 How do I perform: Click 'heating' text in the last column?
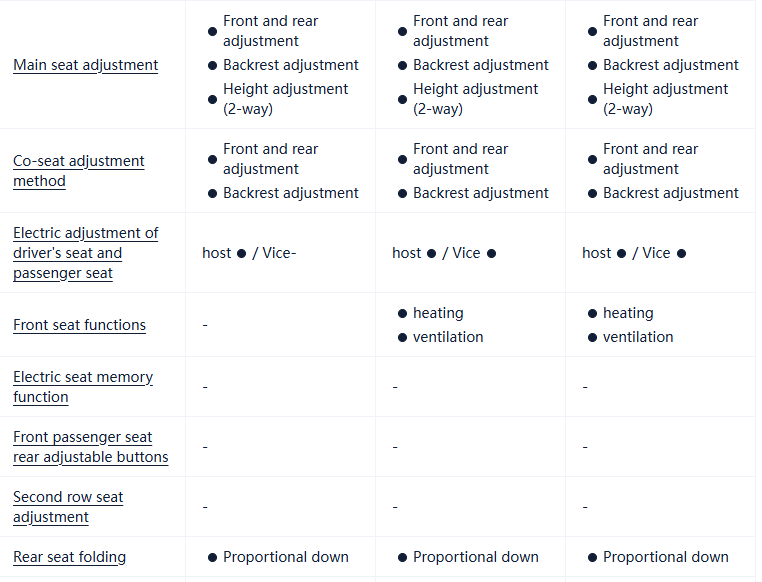coord(628,313)
